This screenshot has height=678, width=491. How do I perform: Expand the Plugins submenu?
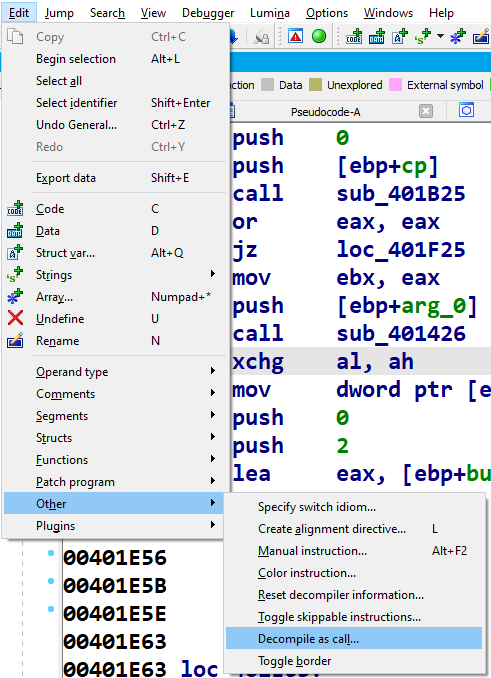pyautogui.click(x=212, y=525)
